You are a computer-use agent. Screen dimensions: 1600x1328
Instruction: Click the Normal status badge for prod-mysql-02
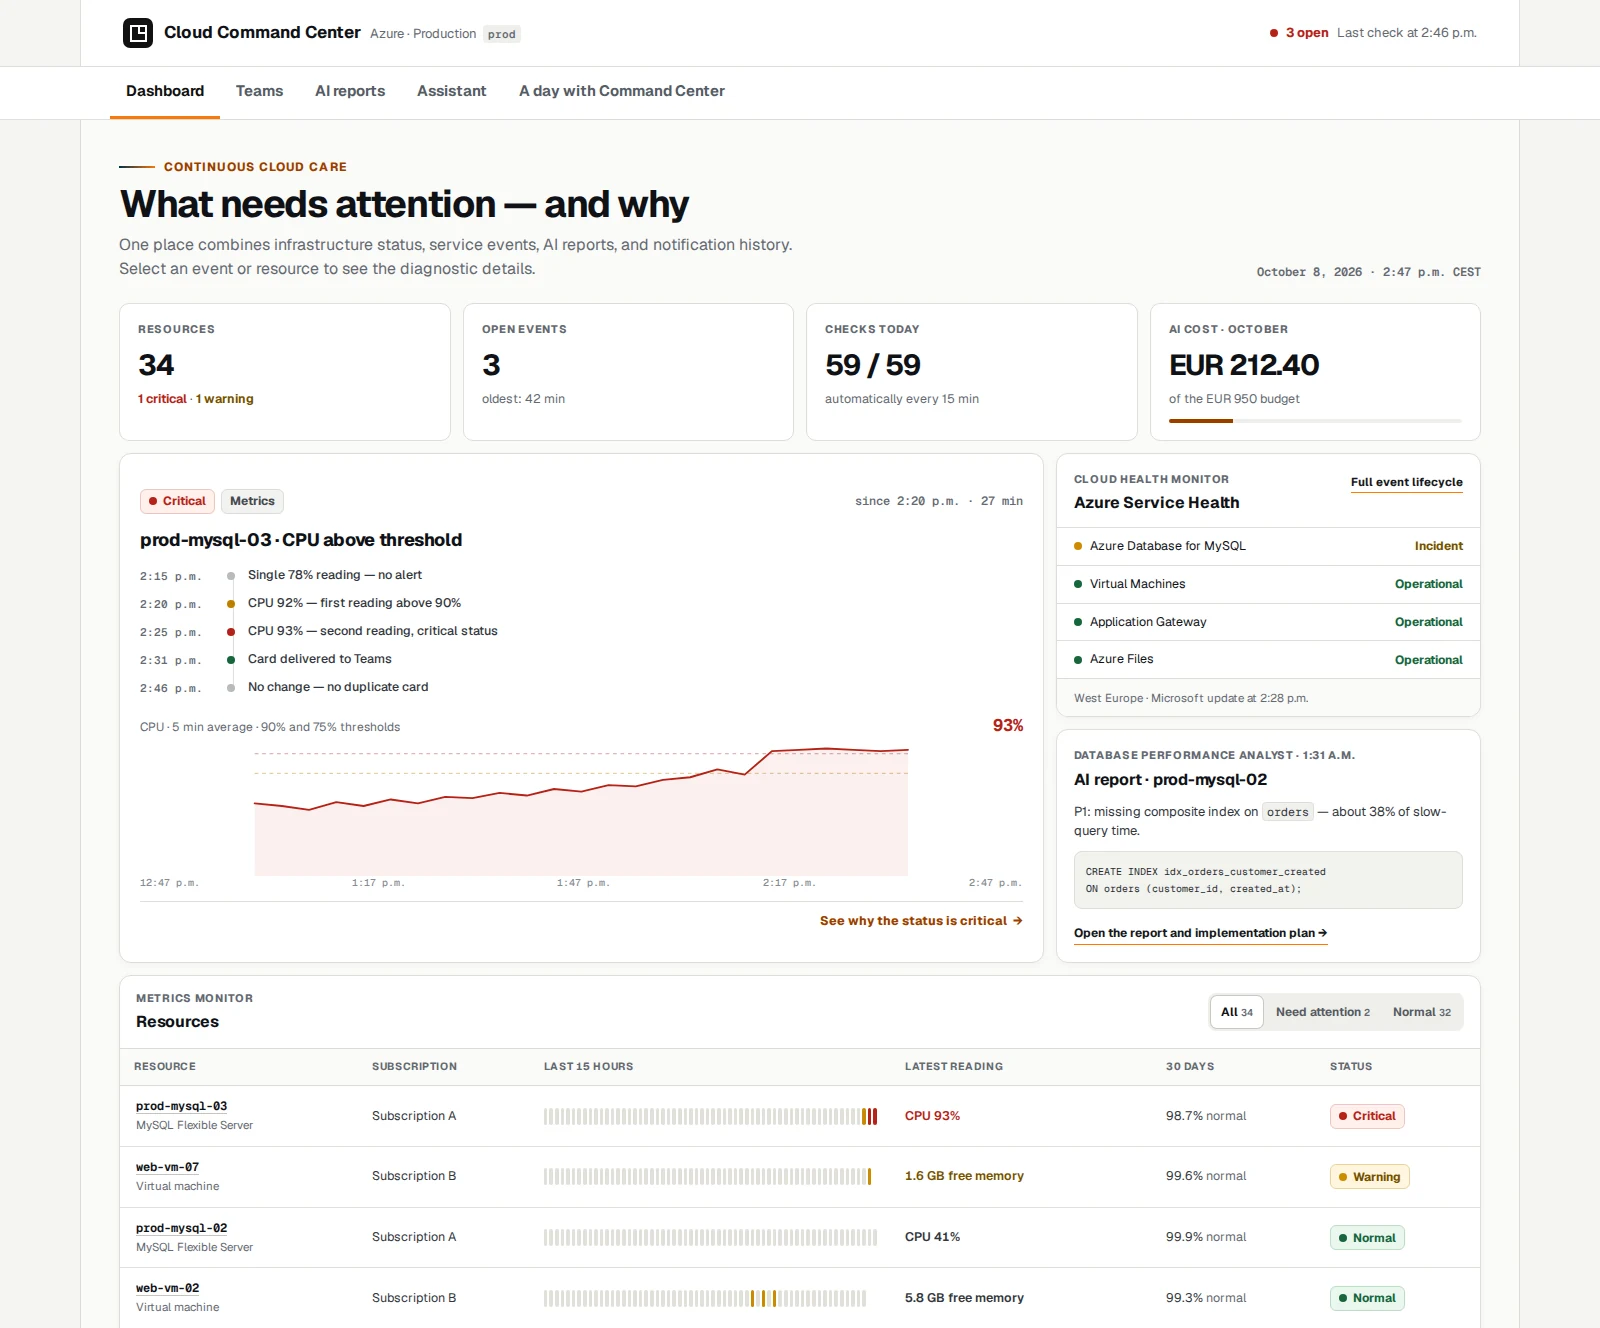1367,1238
